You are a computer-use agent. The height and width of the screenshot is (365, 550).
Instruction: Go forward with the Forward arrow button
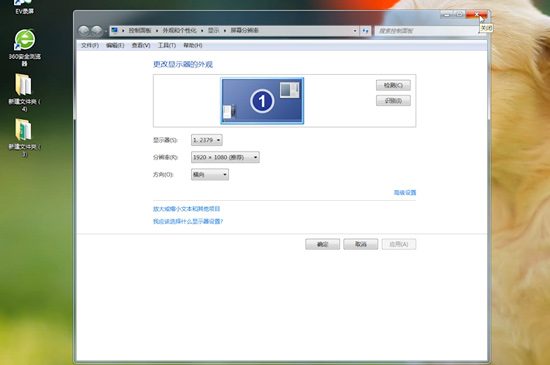pyautogui.click(x=96, y=31)
